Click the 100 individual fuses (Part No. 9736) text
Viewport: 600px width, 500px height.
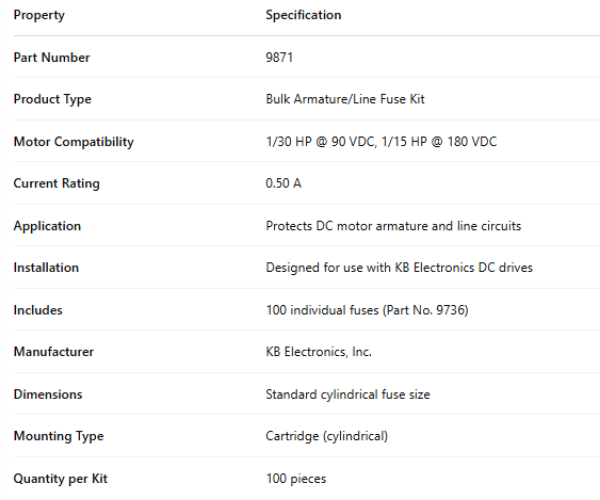point(367,310)
